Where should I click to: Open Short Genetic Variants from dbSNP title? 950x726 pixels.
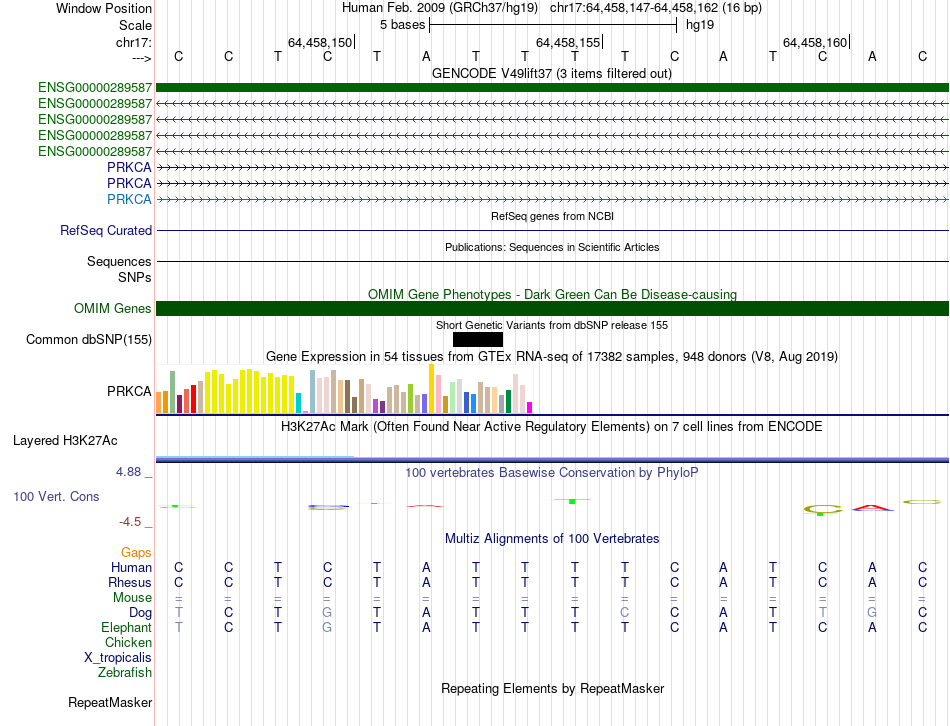552,325
